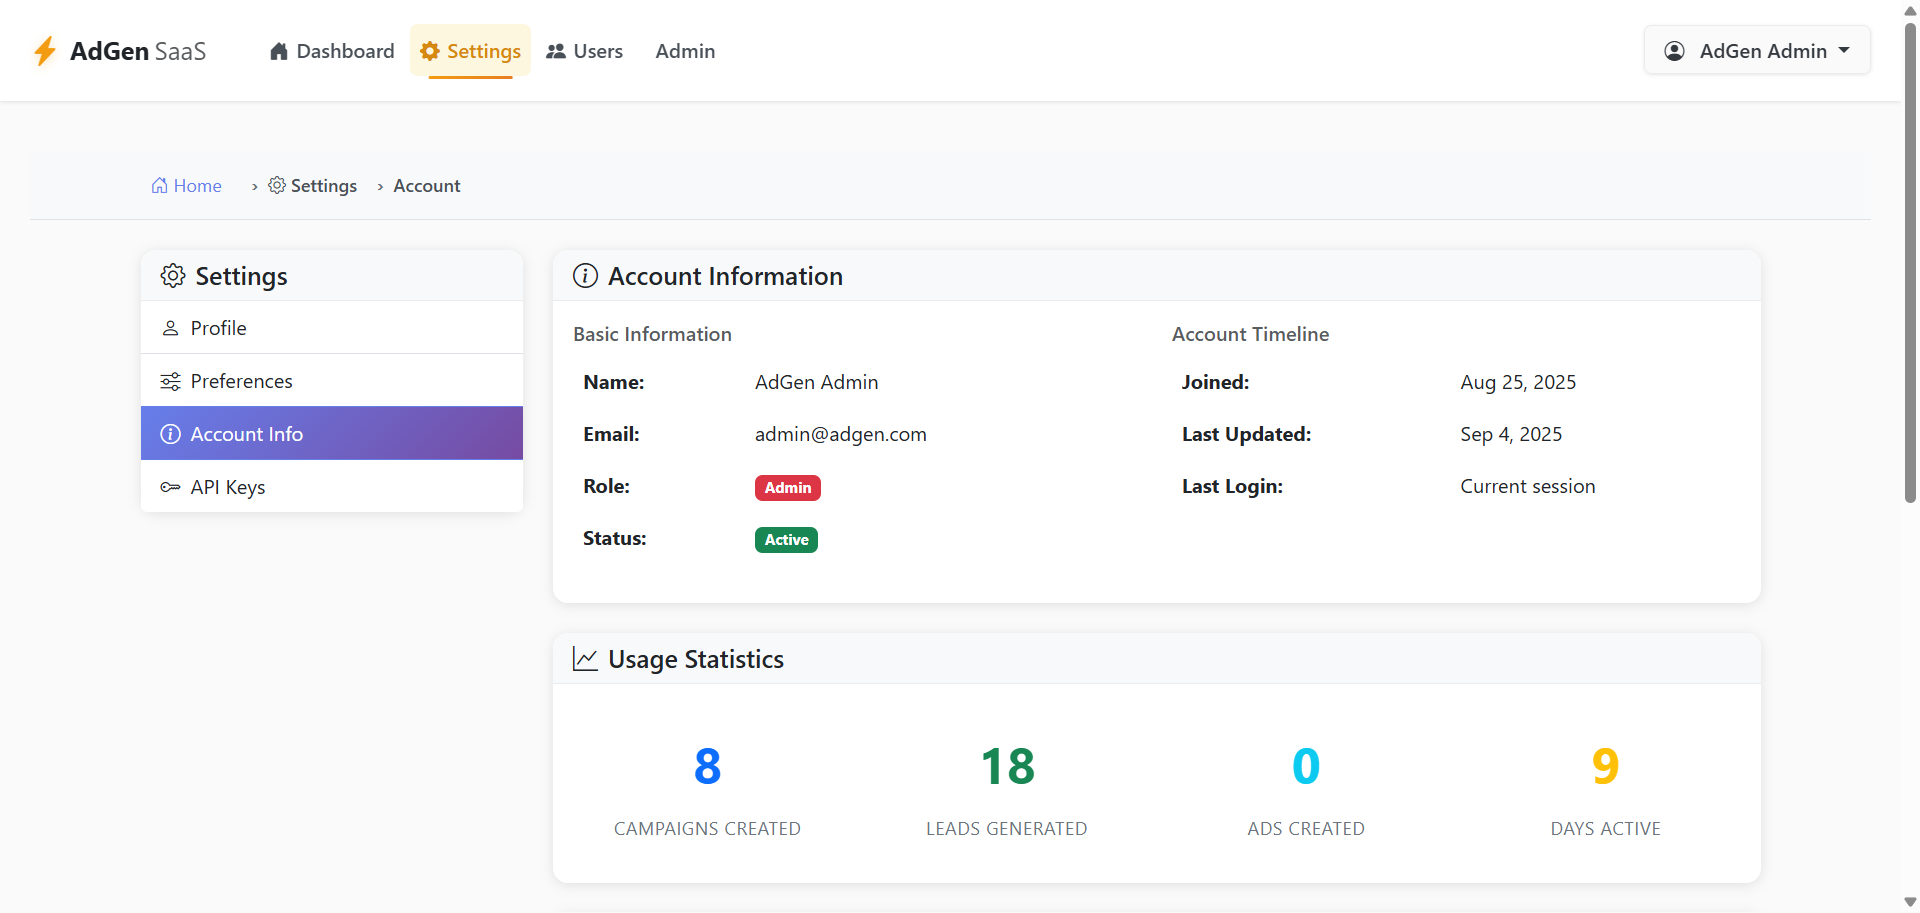1920x913 pixels.
Task: Click the Preferences sliders icon in sidebar
Action: [170, 381]
